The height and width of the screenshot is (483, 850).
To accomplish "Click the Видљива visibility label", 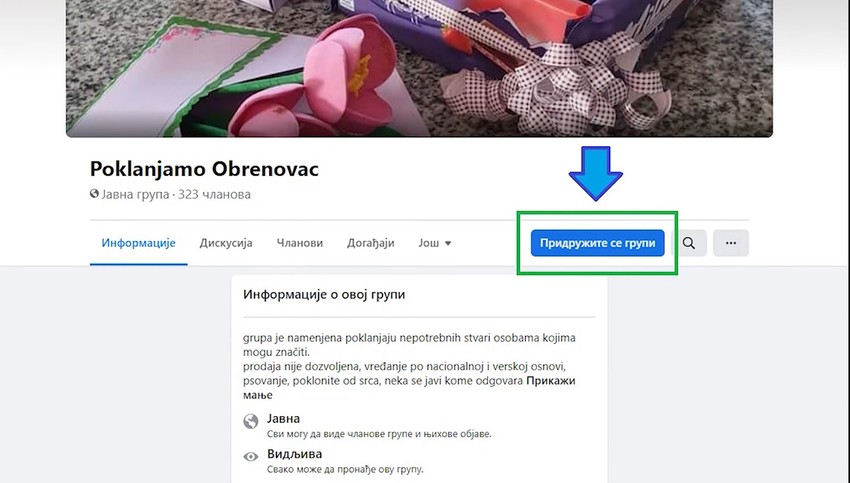I will point(294,454).
